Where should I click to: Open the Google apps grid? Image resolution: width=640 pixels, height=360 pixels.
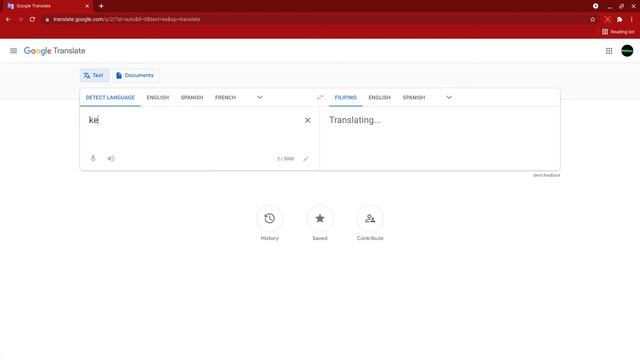point(609,51)
